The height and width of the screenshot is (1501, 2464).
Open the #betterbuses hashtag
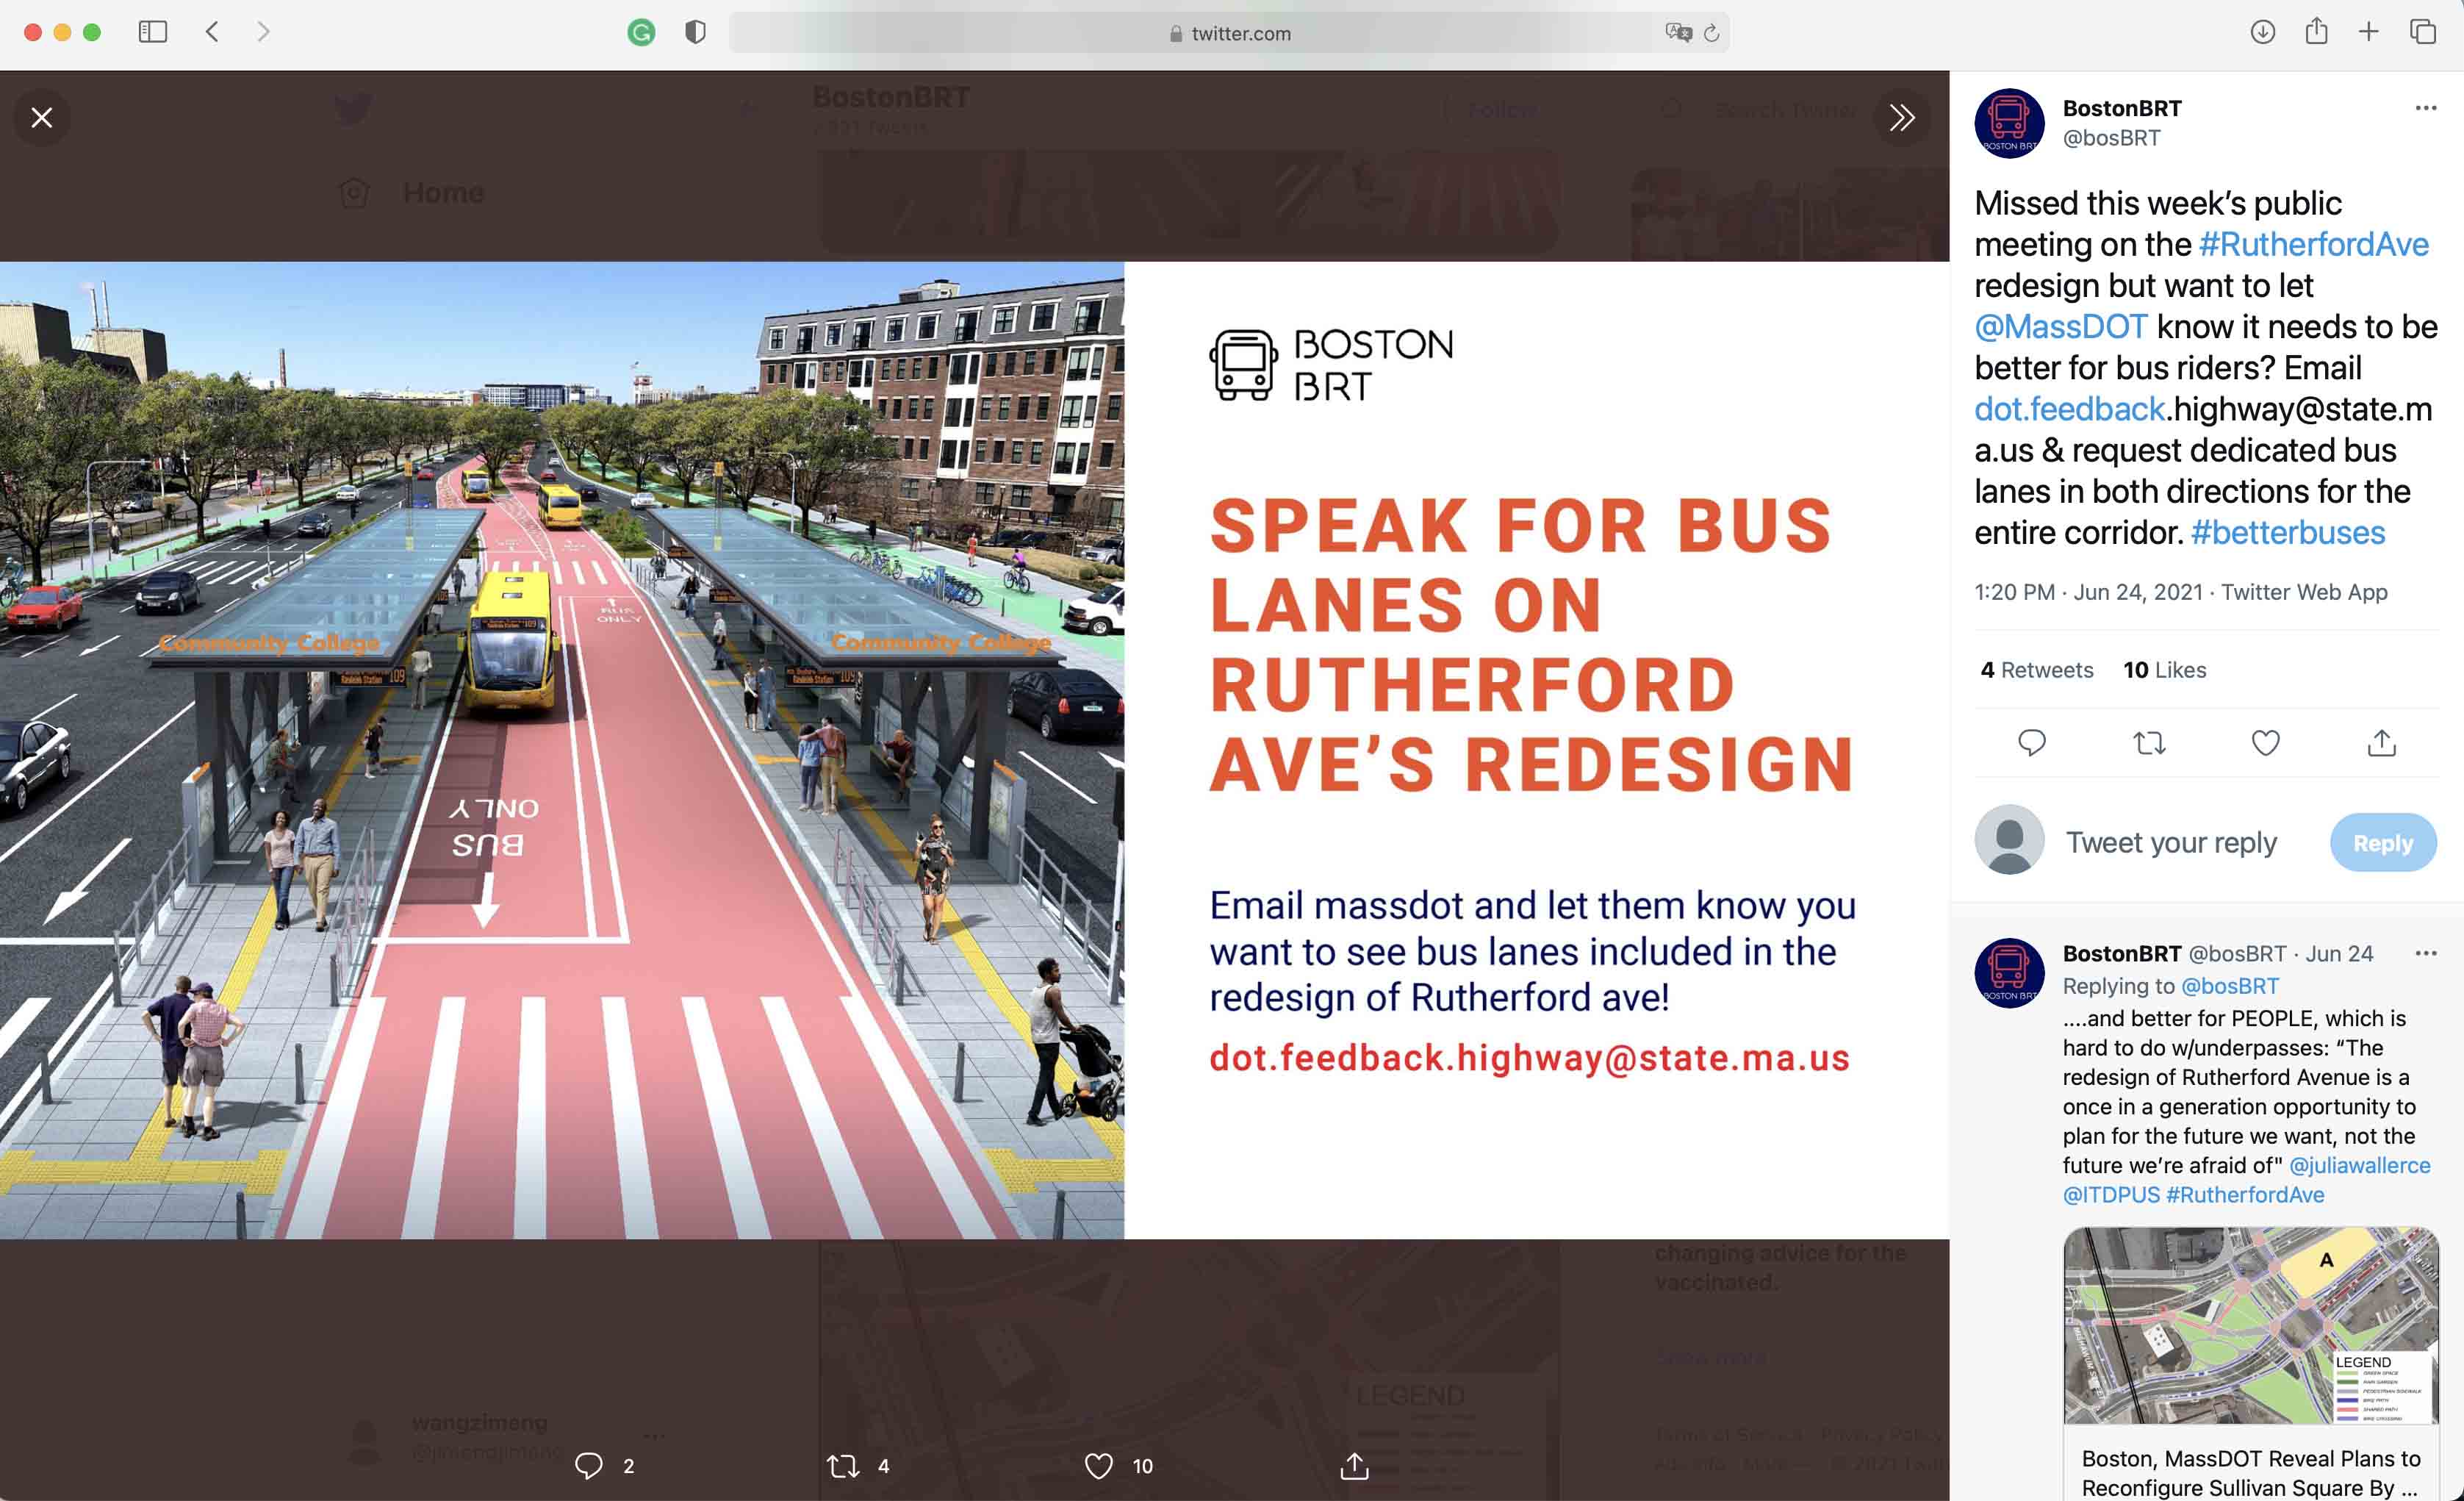pos(2287,533)
